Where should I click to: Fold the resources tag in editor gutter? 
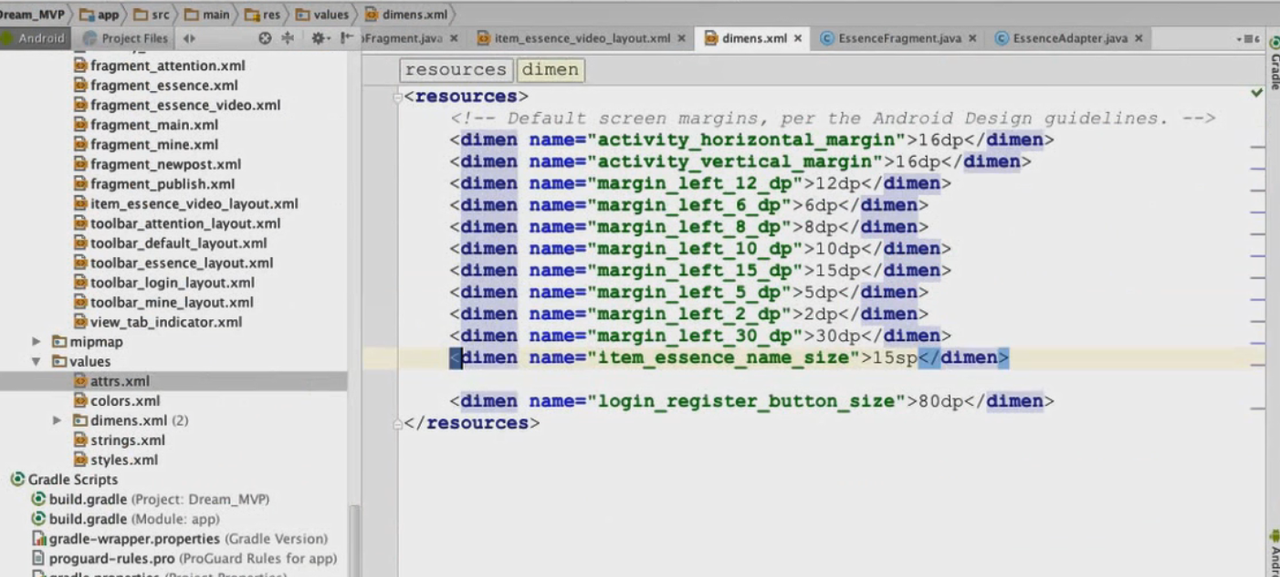click(x=398, y=97)
